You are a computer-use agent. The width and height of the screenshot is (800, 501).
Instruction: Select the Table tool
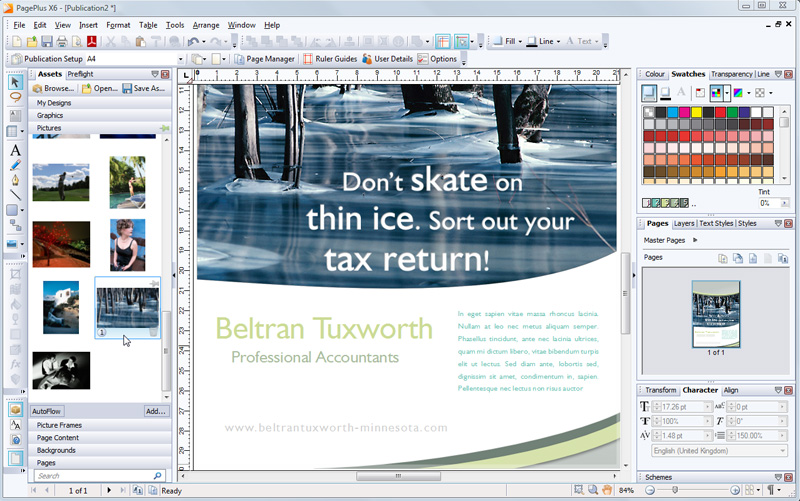(12, 131)
